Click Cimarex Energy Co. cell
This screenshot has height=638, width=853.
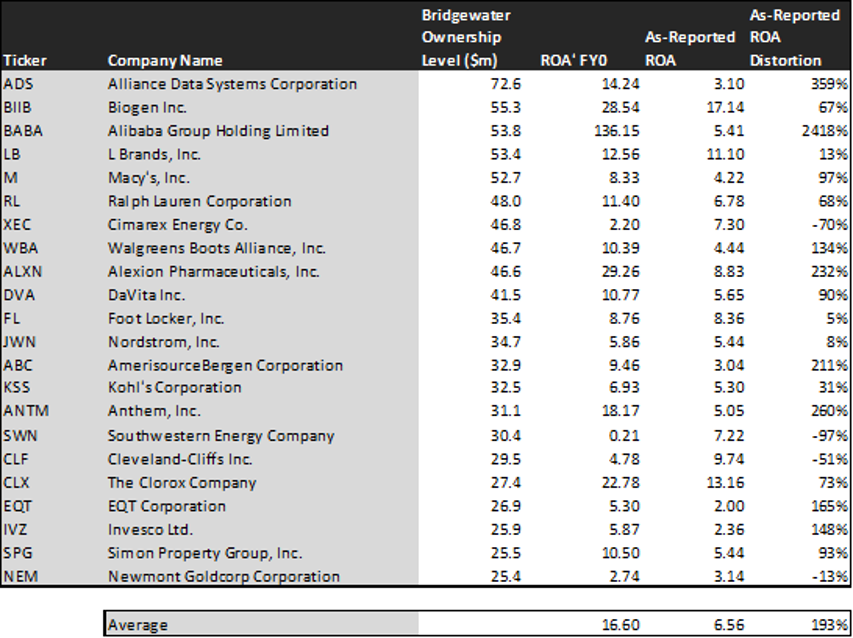point(177,225)
